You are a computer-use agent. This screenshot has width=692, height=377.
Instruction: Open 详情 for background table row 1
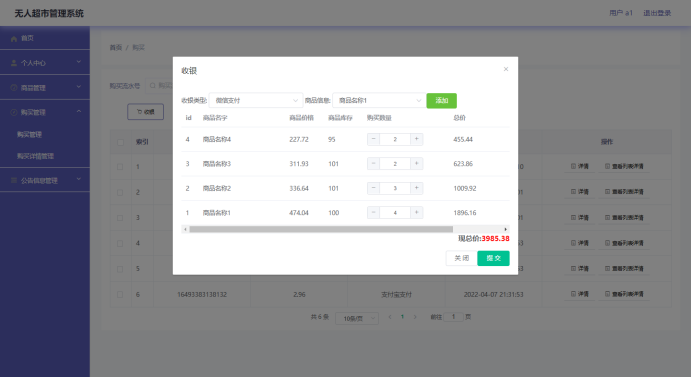click(580, 166)
